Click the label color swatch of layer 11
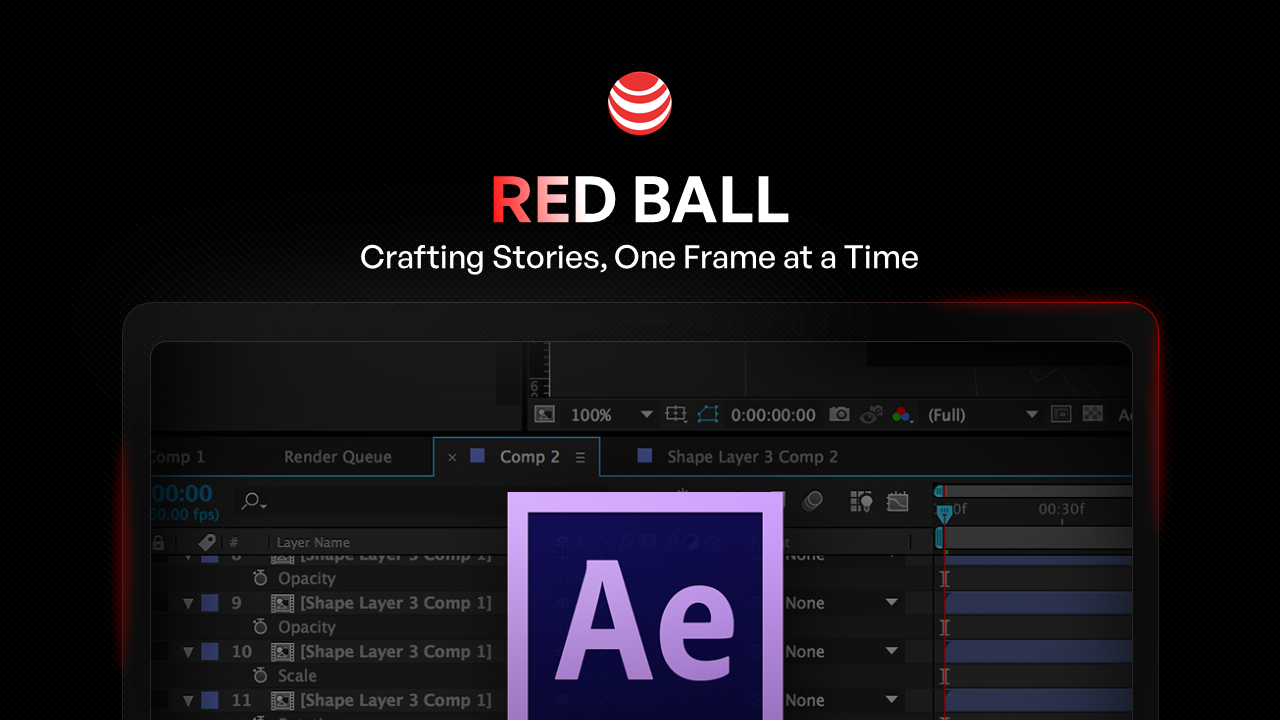The image size is (1280, 720). [x=210, y=700]
